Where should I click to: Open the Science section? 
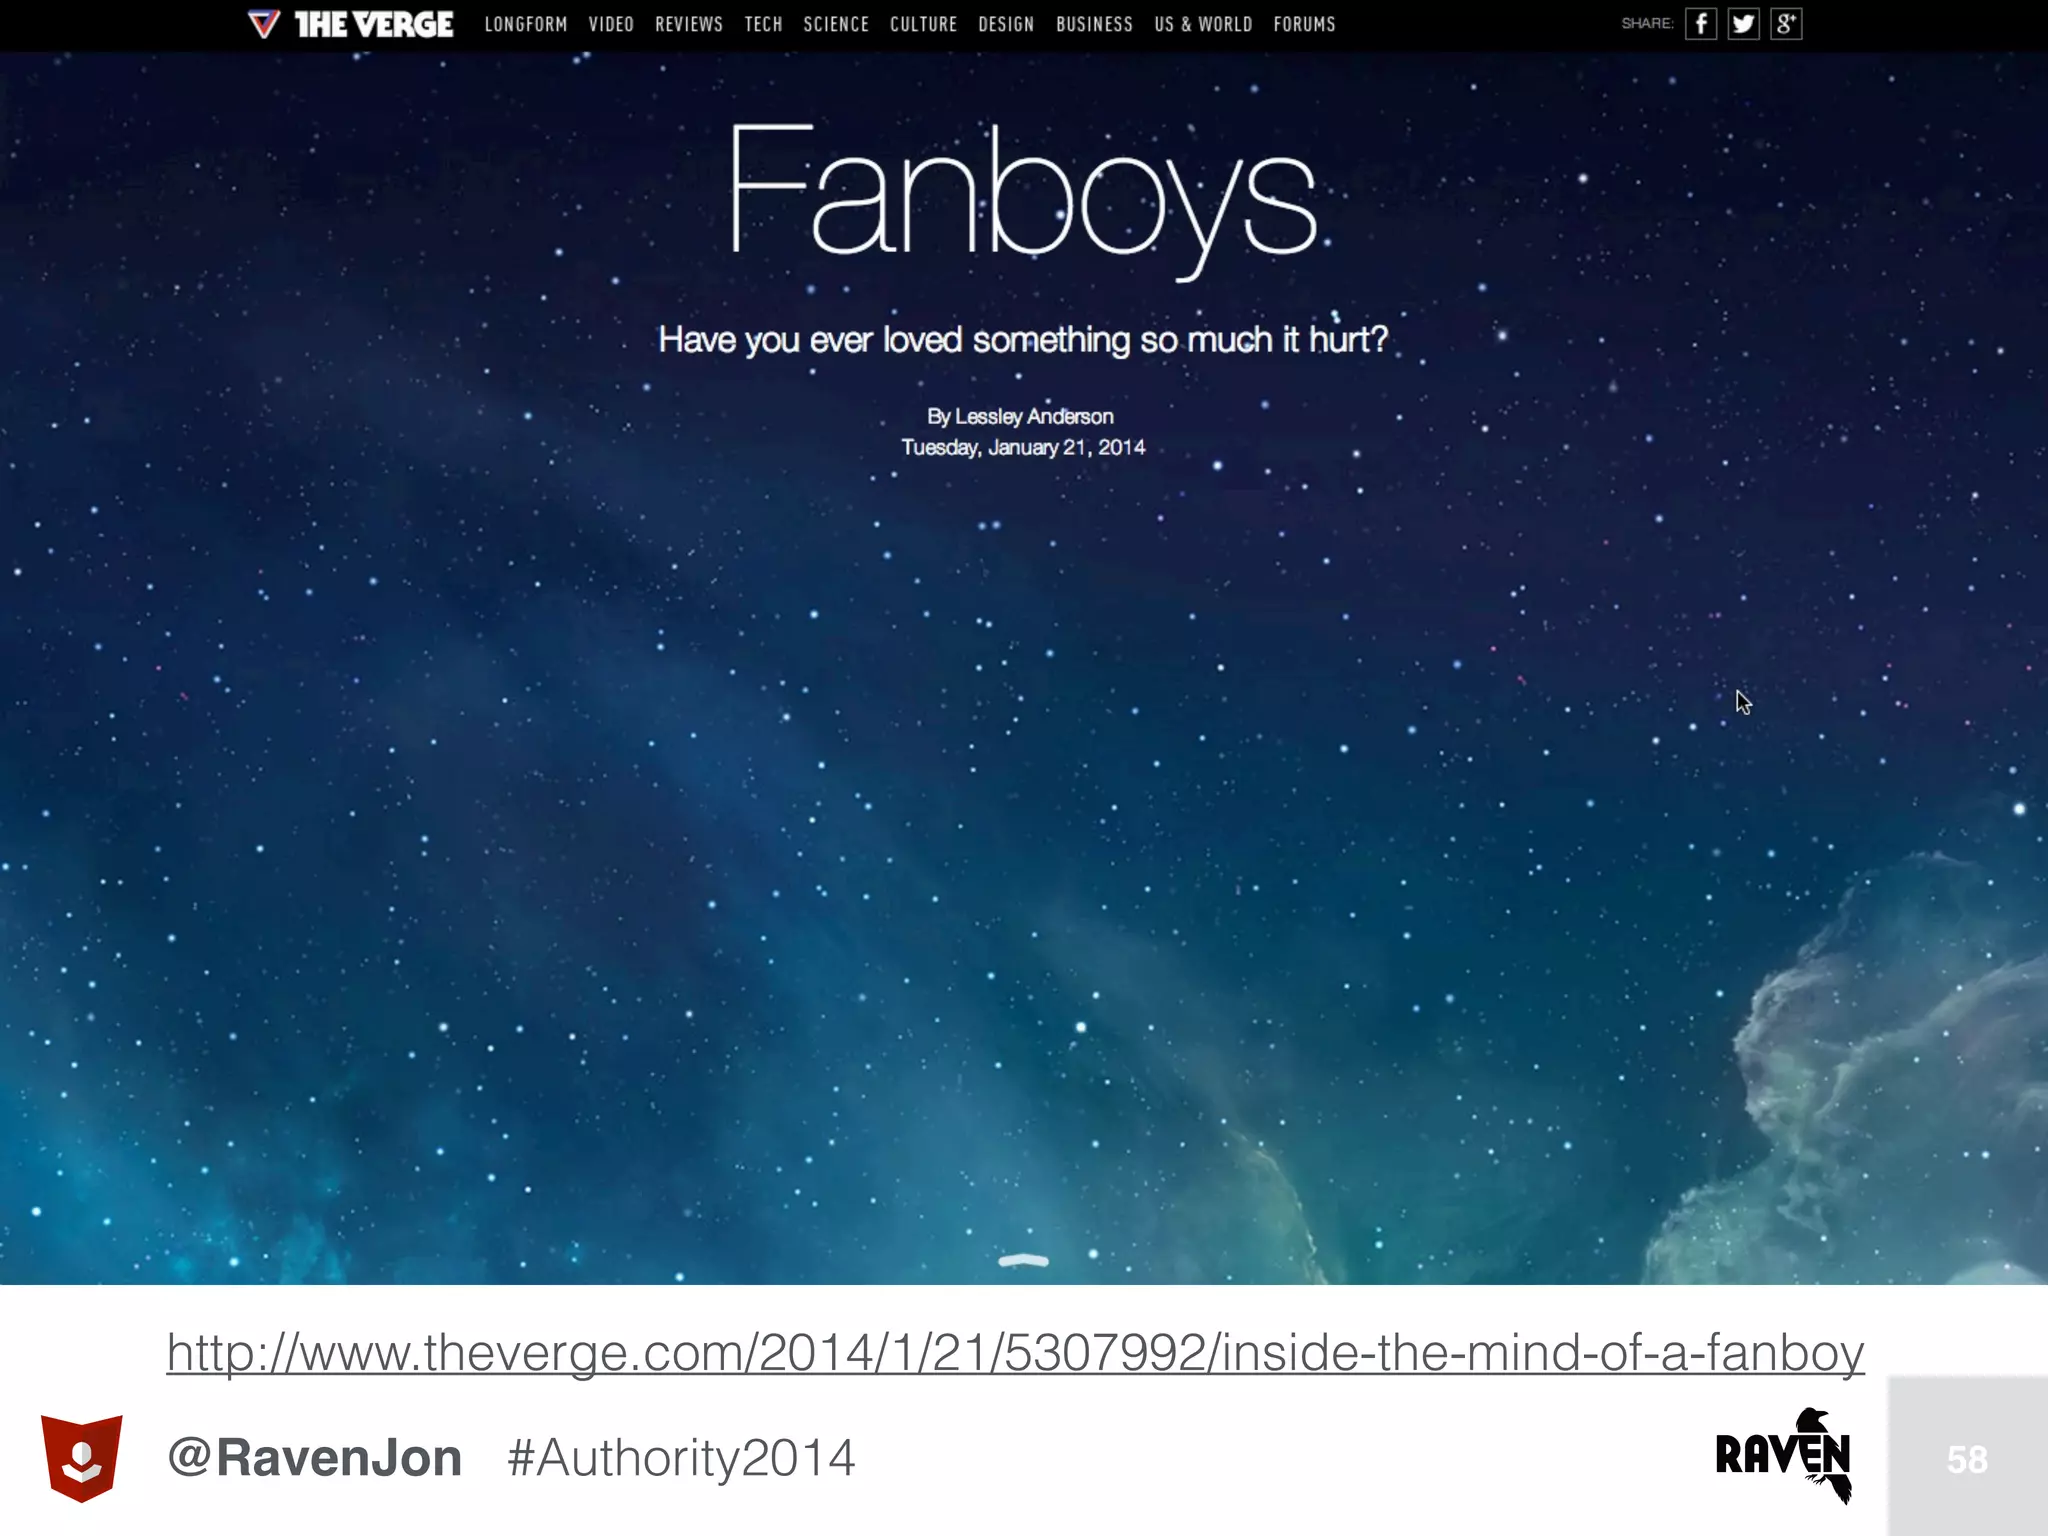(x=836, y=24)
